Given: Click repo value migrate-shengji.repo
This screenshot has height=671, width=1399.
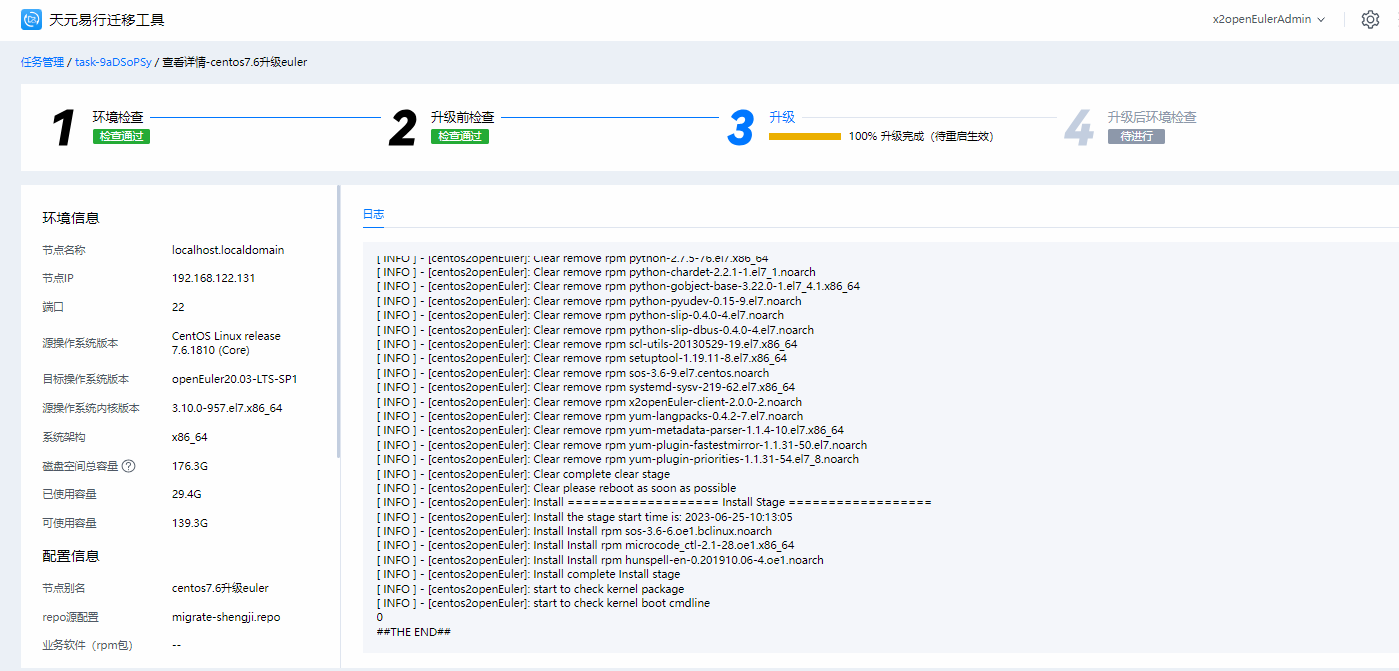Looking at the screenshot, I should tap(226, 618).
